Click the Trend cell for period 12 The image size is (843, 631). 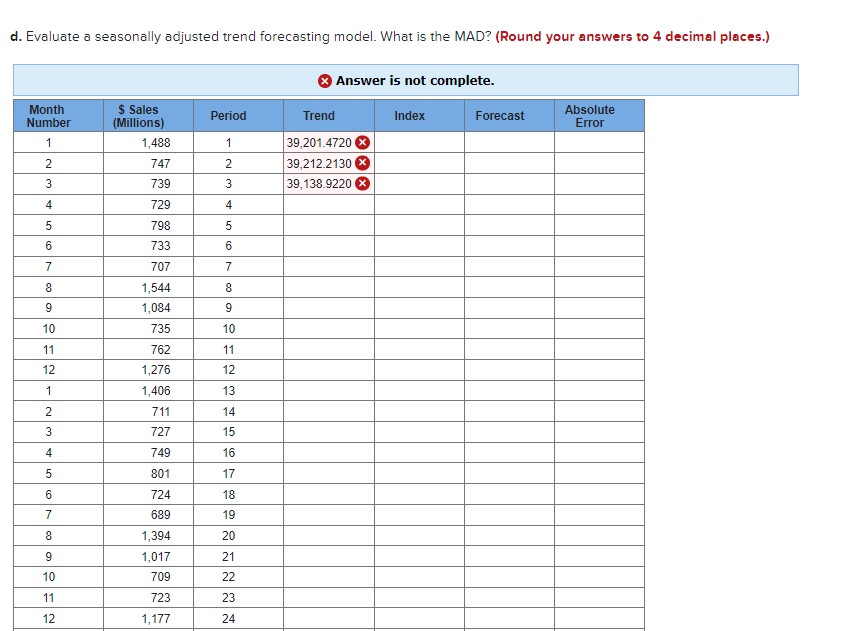tap(329, 370)
